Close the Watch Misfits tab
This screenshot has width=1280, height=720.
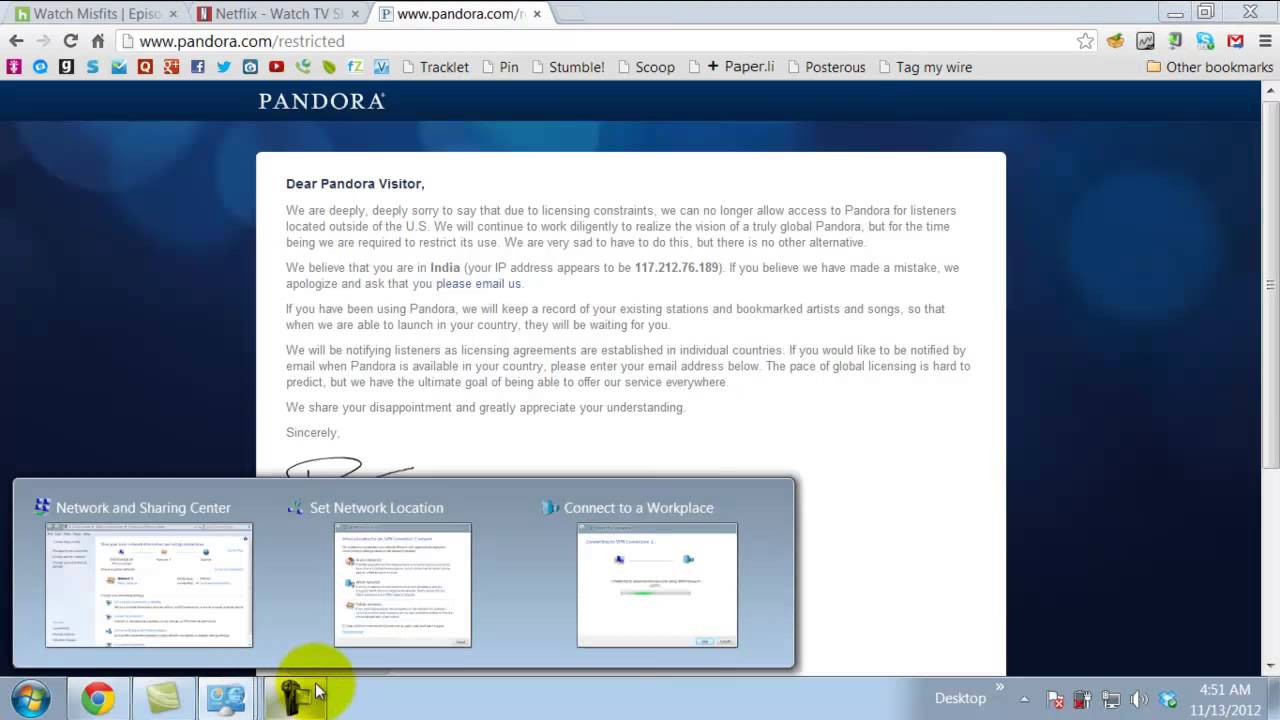(x=174, y=14)
